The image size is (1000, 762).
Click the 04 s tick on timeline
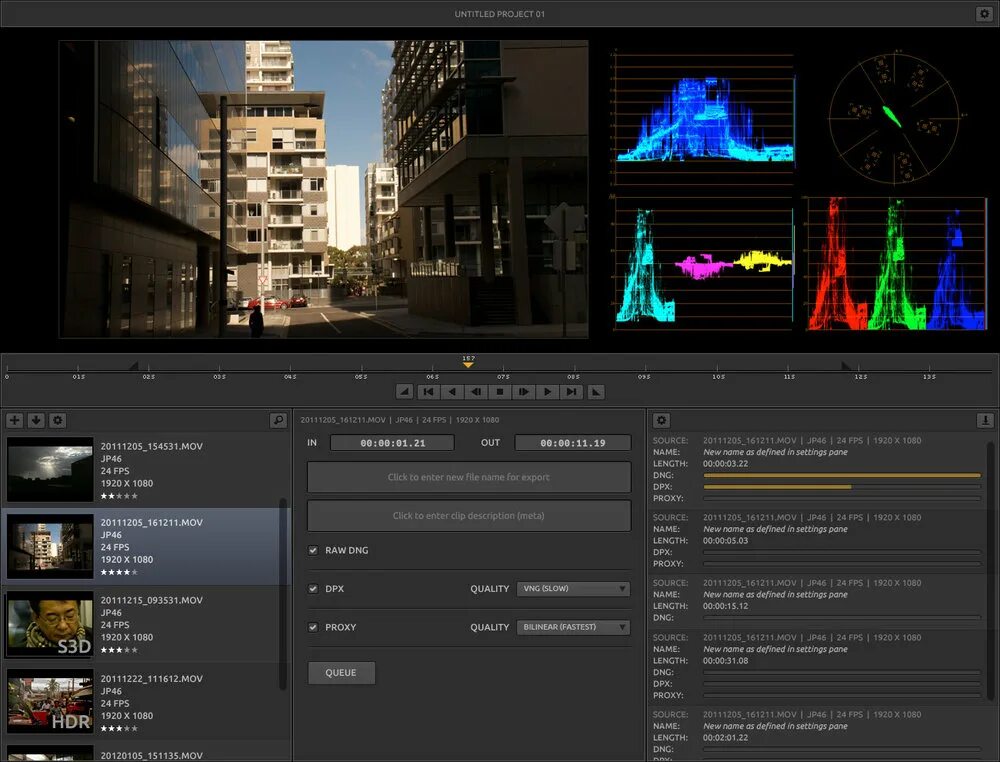290,372
